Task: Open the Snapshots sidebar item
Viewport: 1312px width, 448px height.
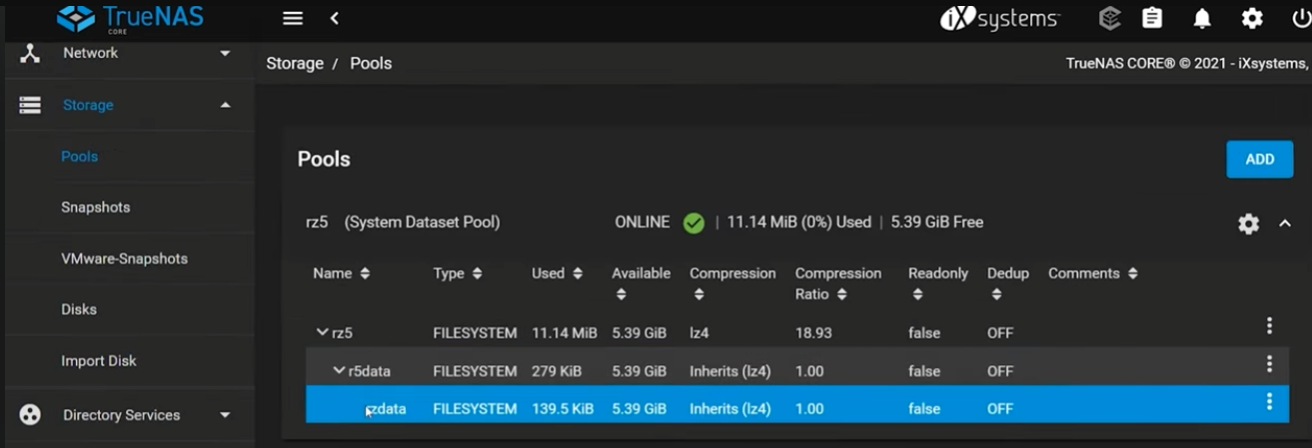Action: point(96,207)
